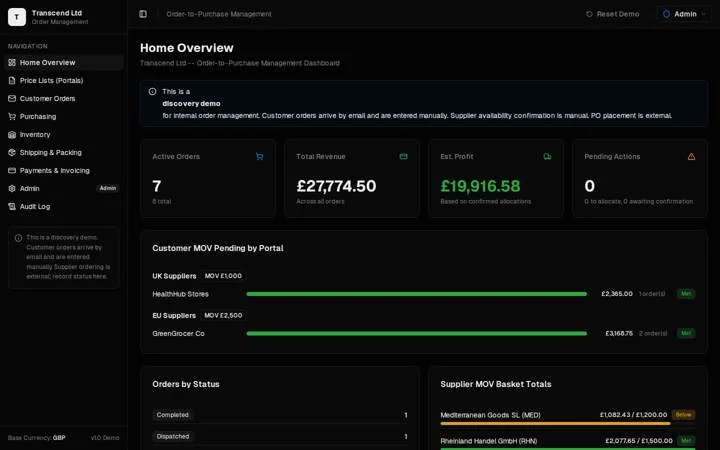The height and width of the screenshot is (450, 720).
Task: Click the Home Overview grid icon
Action: point(12,62)
